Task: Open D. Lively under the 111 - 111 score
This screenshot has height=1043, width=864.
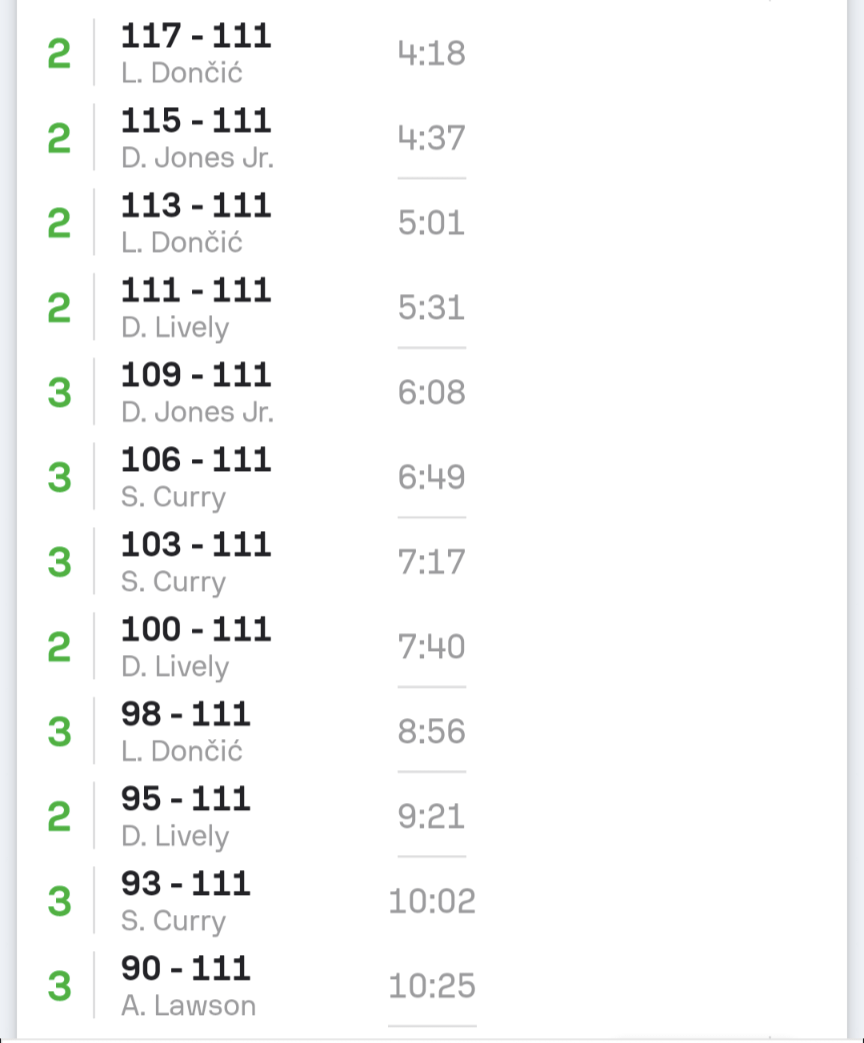Action: click(175, 328)
